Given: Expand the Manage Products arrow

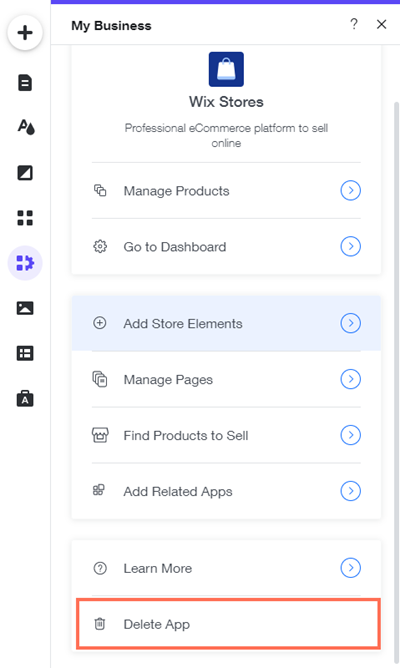Looking at the screenshot, I should pyautogui.click(x=351, y=190).
